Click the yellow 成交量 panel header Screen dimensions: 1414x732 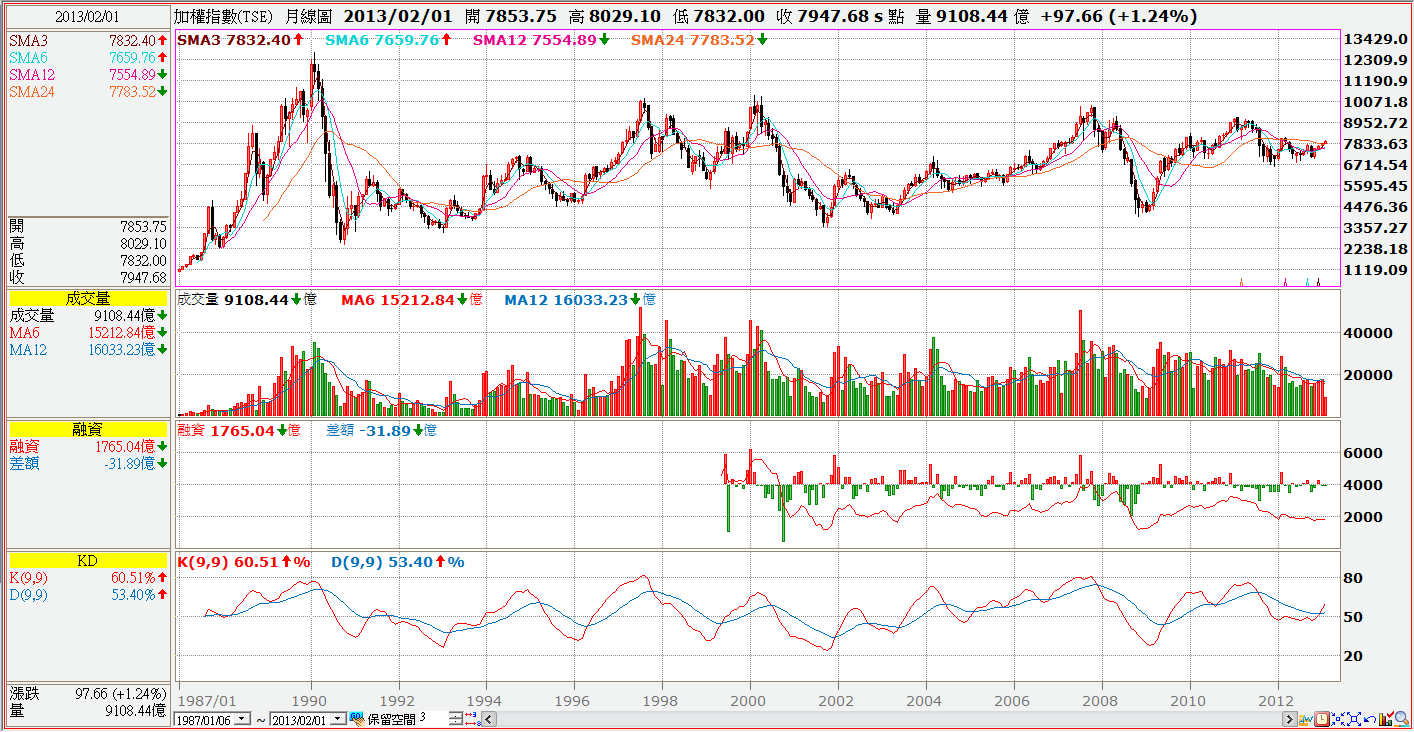pyautogui.click(x=89, y=298)
